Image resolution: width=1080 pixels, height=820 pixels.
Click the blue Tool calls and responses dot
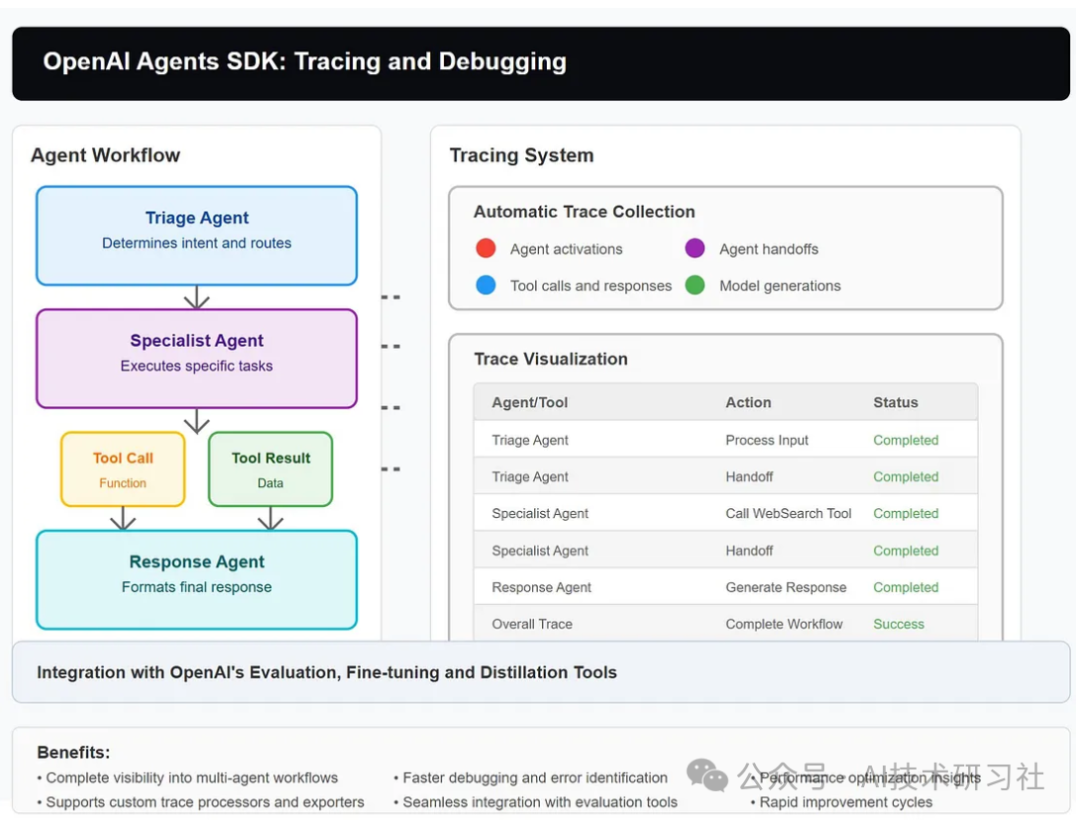[x=486, y=285]
